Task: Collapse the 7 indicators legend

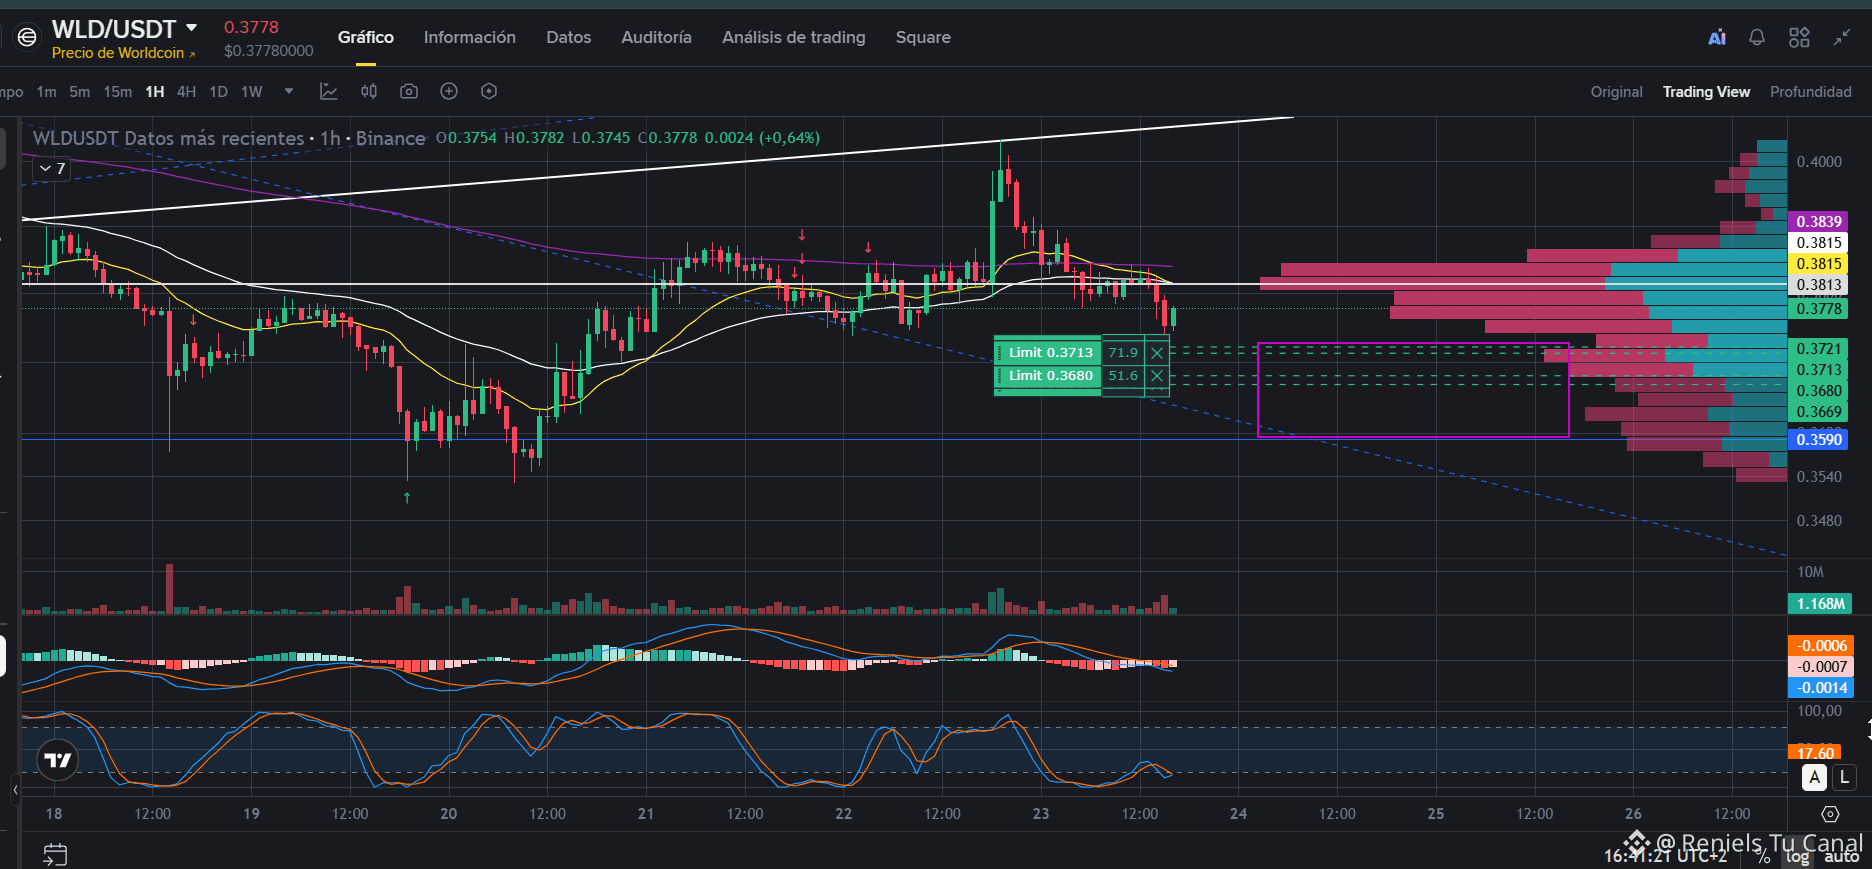Action: (x=53, y=168)
